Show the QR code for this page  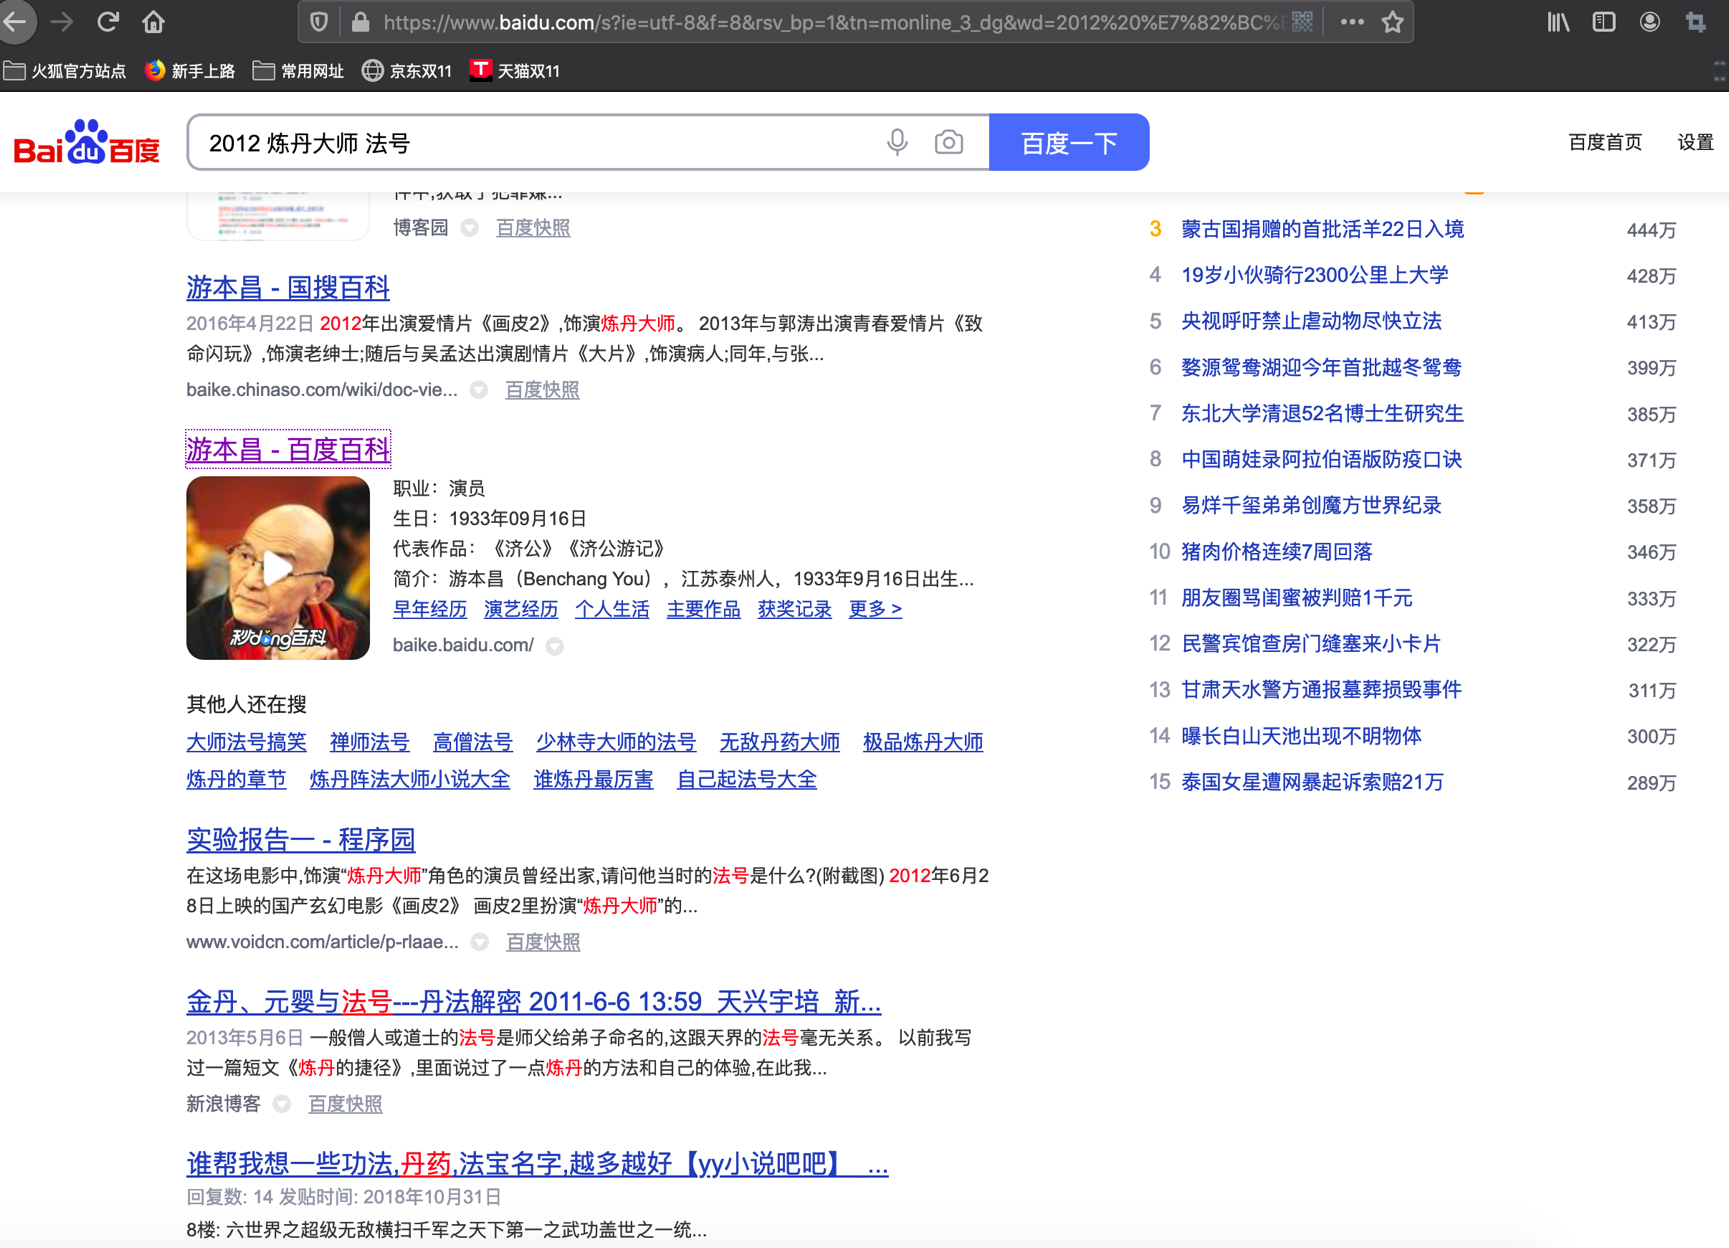pos(1302,22)
